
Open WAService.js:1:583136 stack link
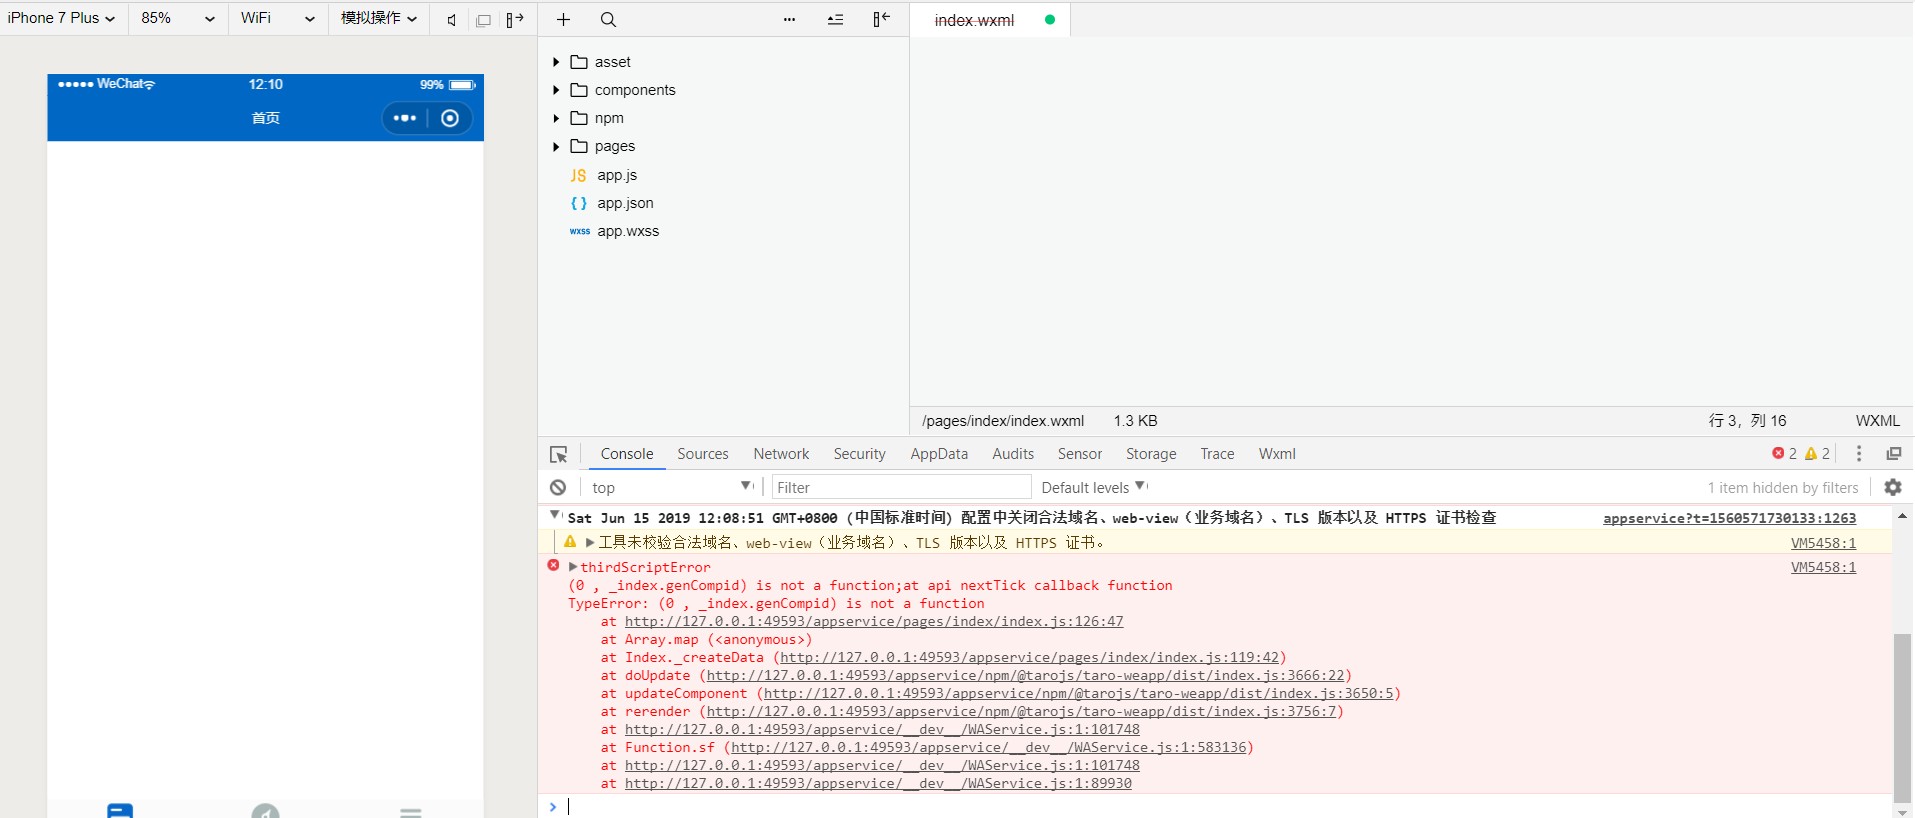[x=989, y=747]
